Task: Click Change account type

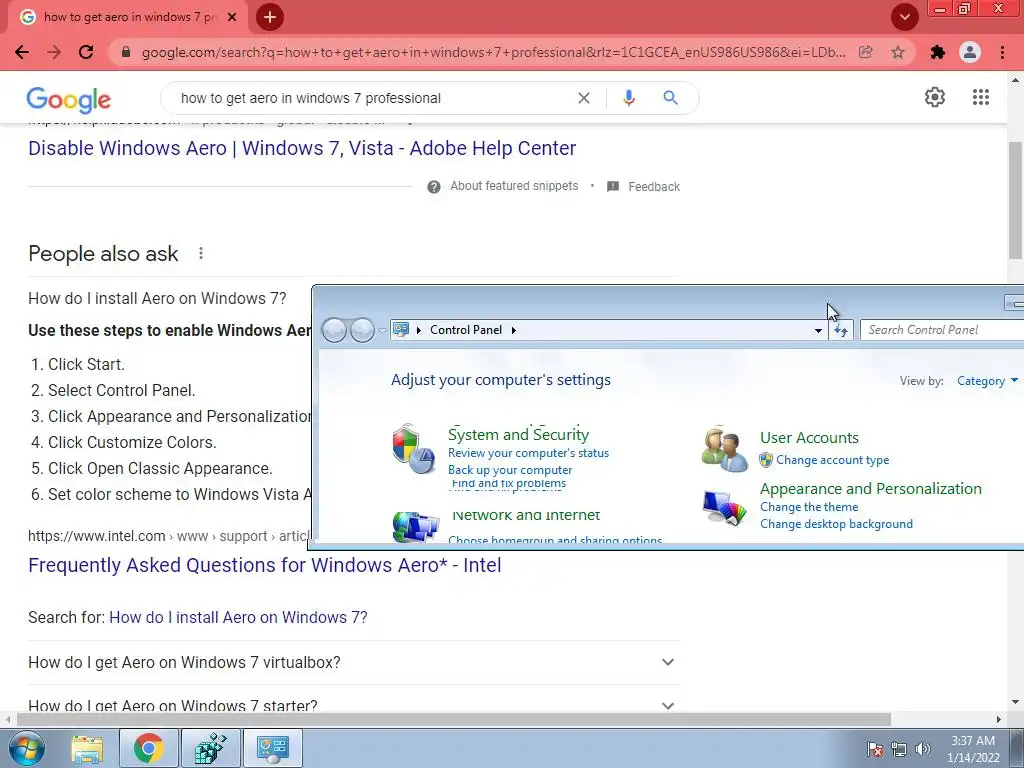Action: coord(833,460)
